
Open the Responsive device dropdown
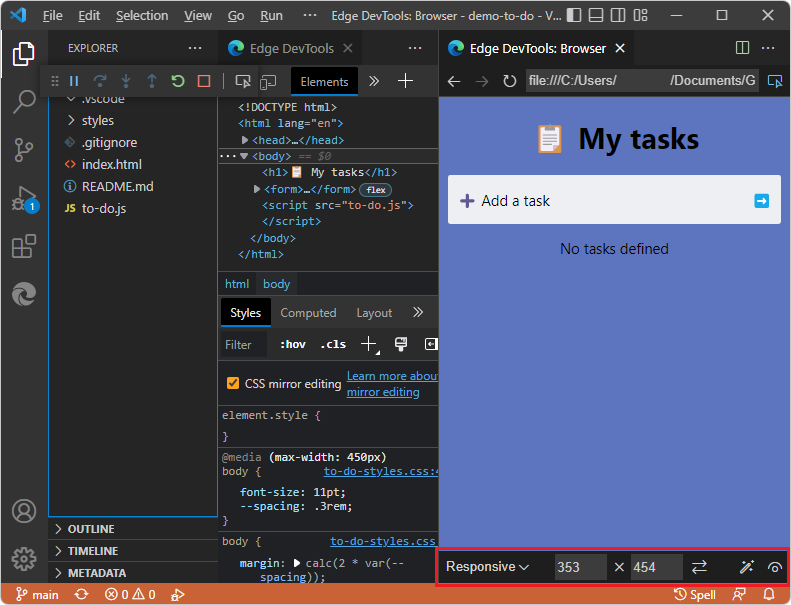point(487,567)
